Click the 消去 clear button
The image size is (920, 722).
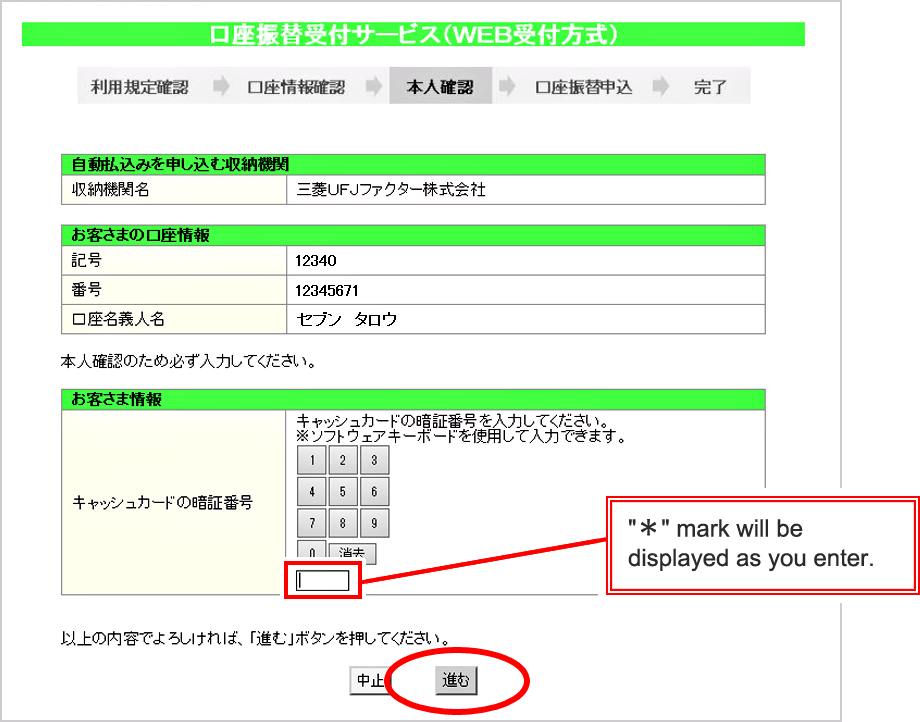tap(352, 552)
